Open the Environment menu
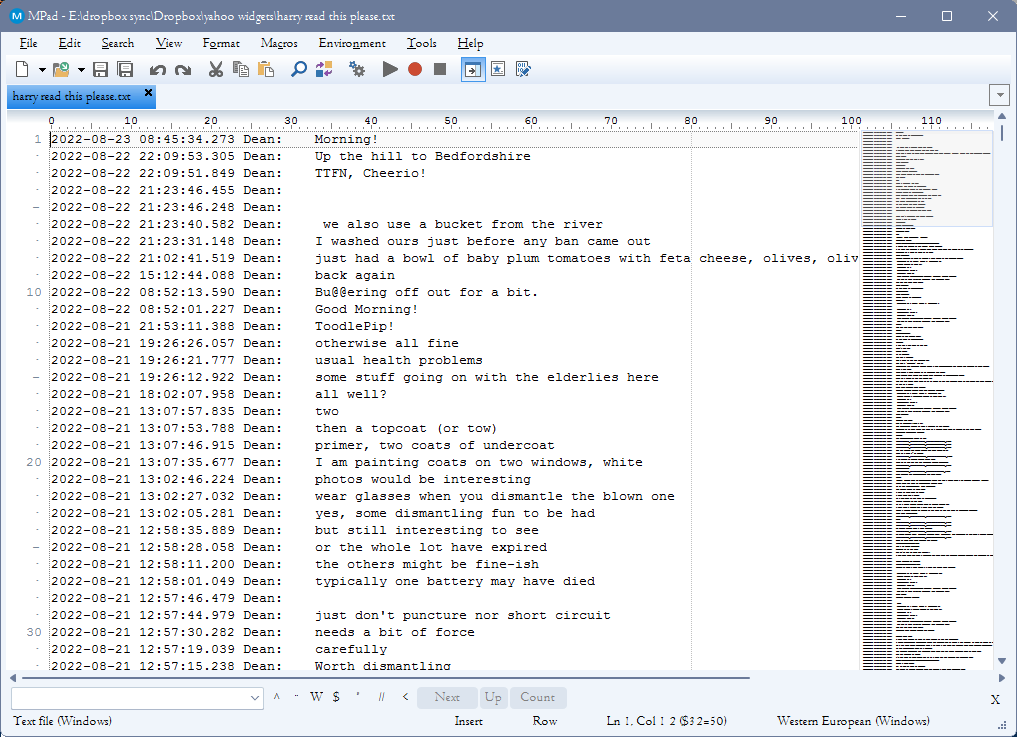The image size is (1017, 737). coord(351,43)
